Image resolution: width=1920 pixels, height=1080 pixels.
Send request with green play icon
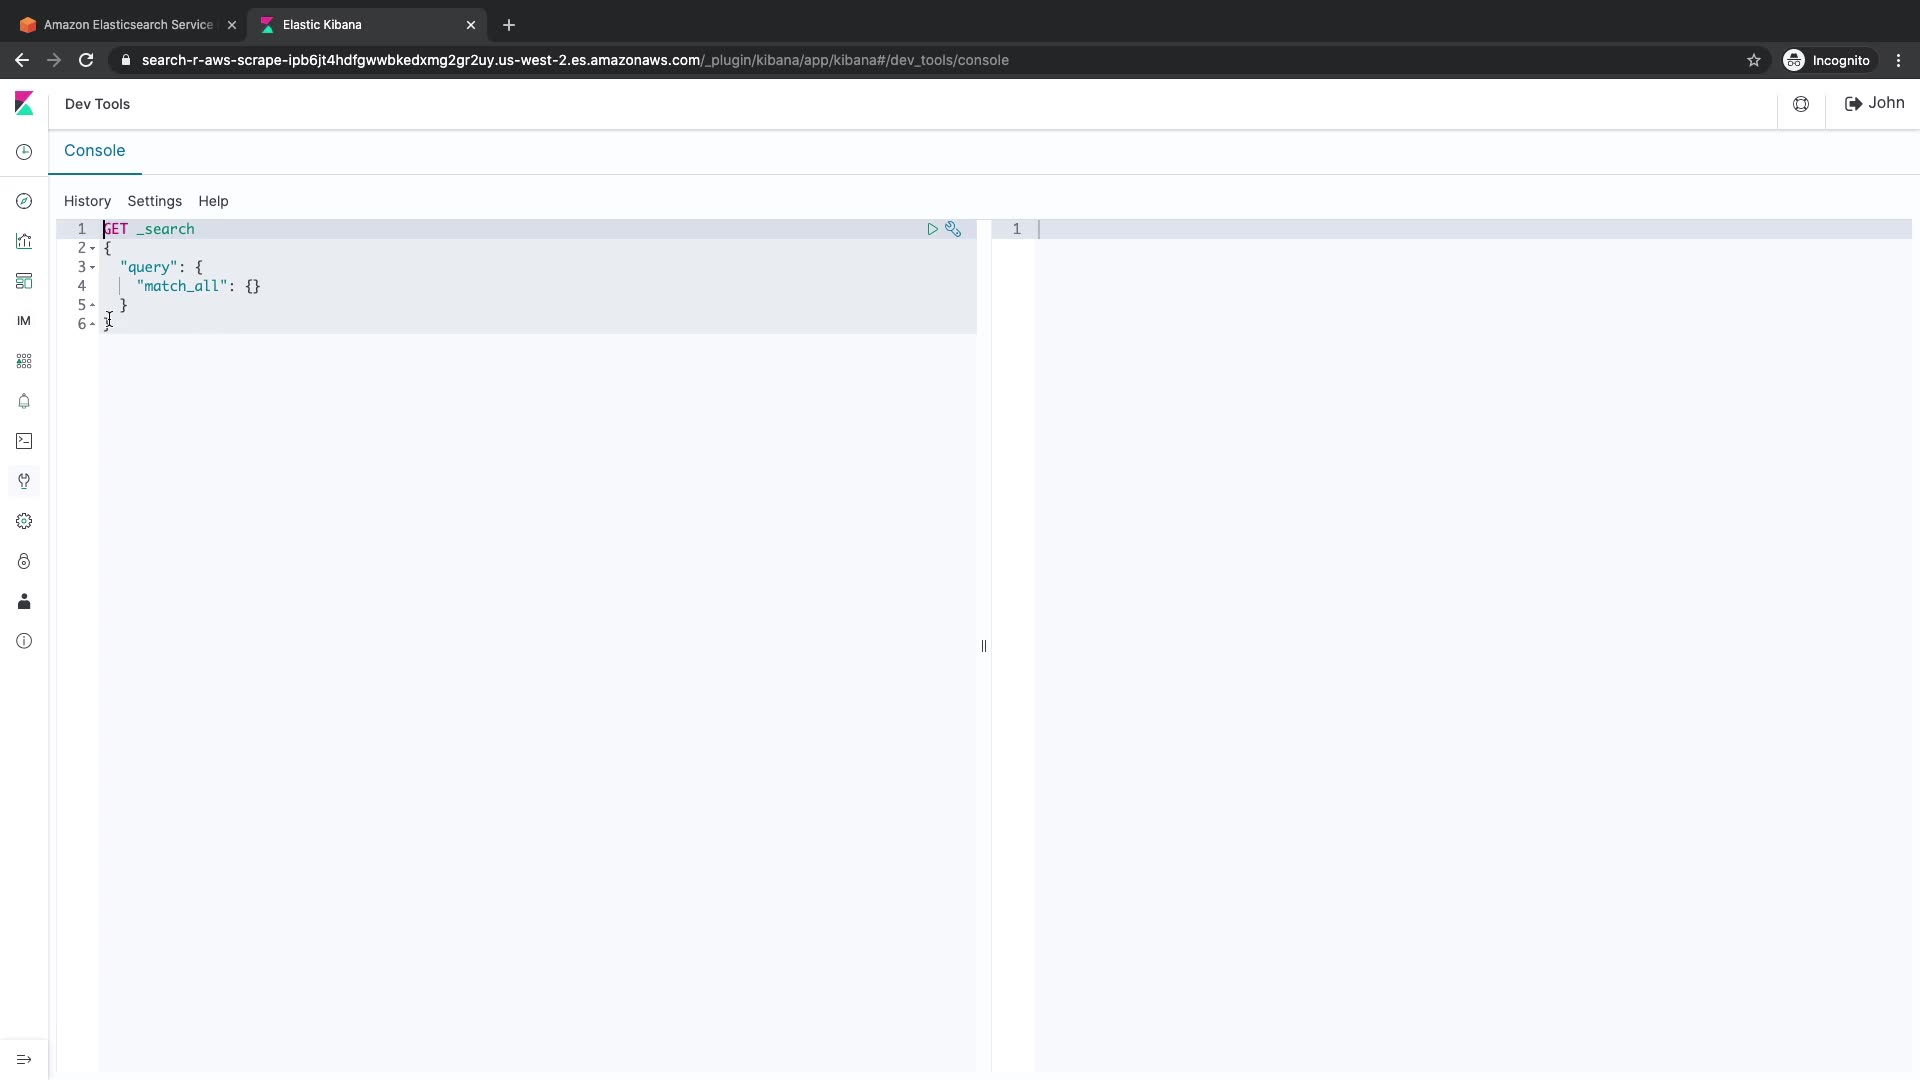point(932,229)
